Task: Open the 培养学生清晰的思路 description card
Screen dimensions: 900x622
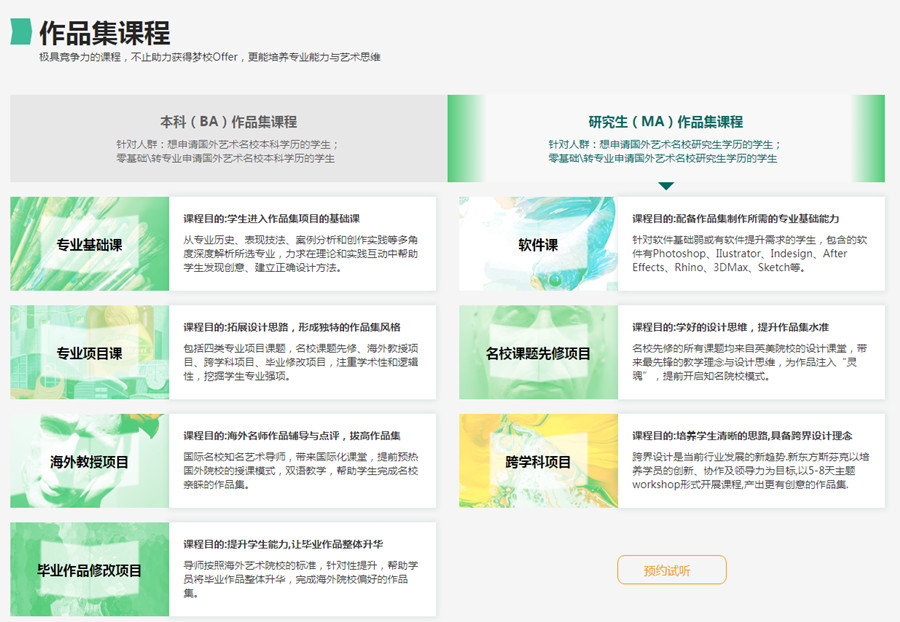Action: 751,461
